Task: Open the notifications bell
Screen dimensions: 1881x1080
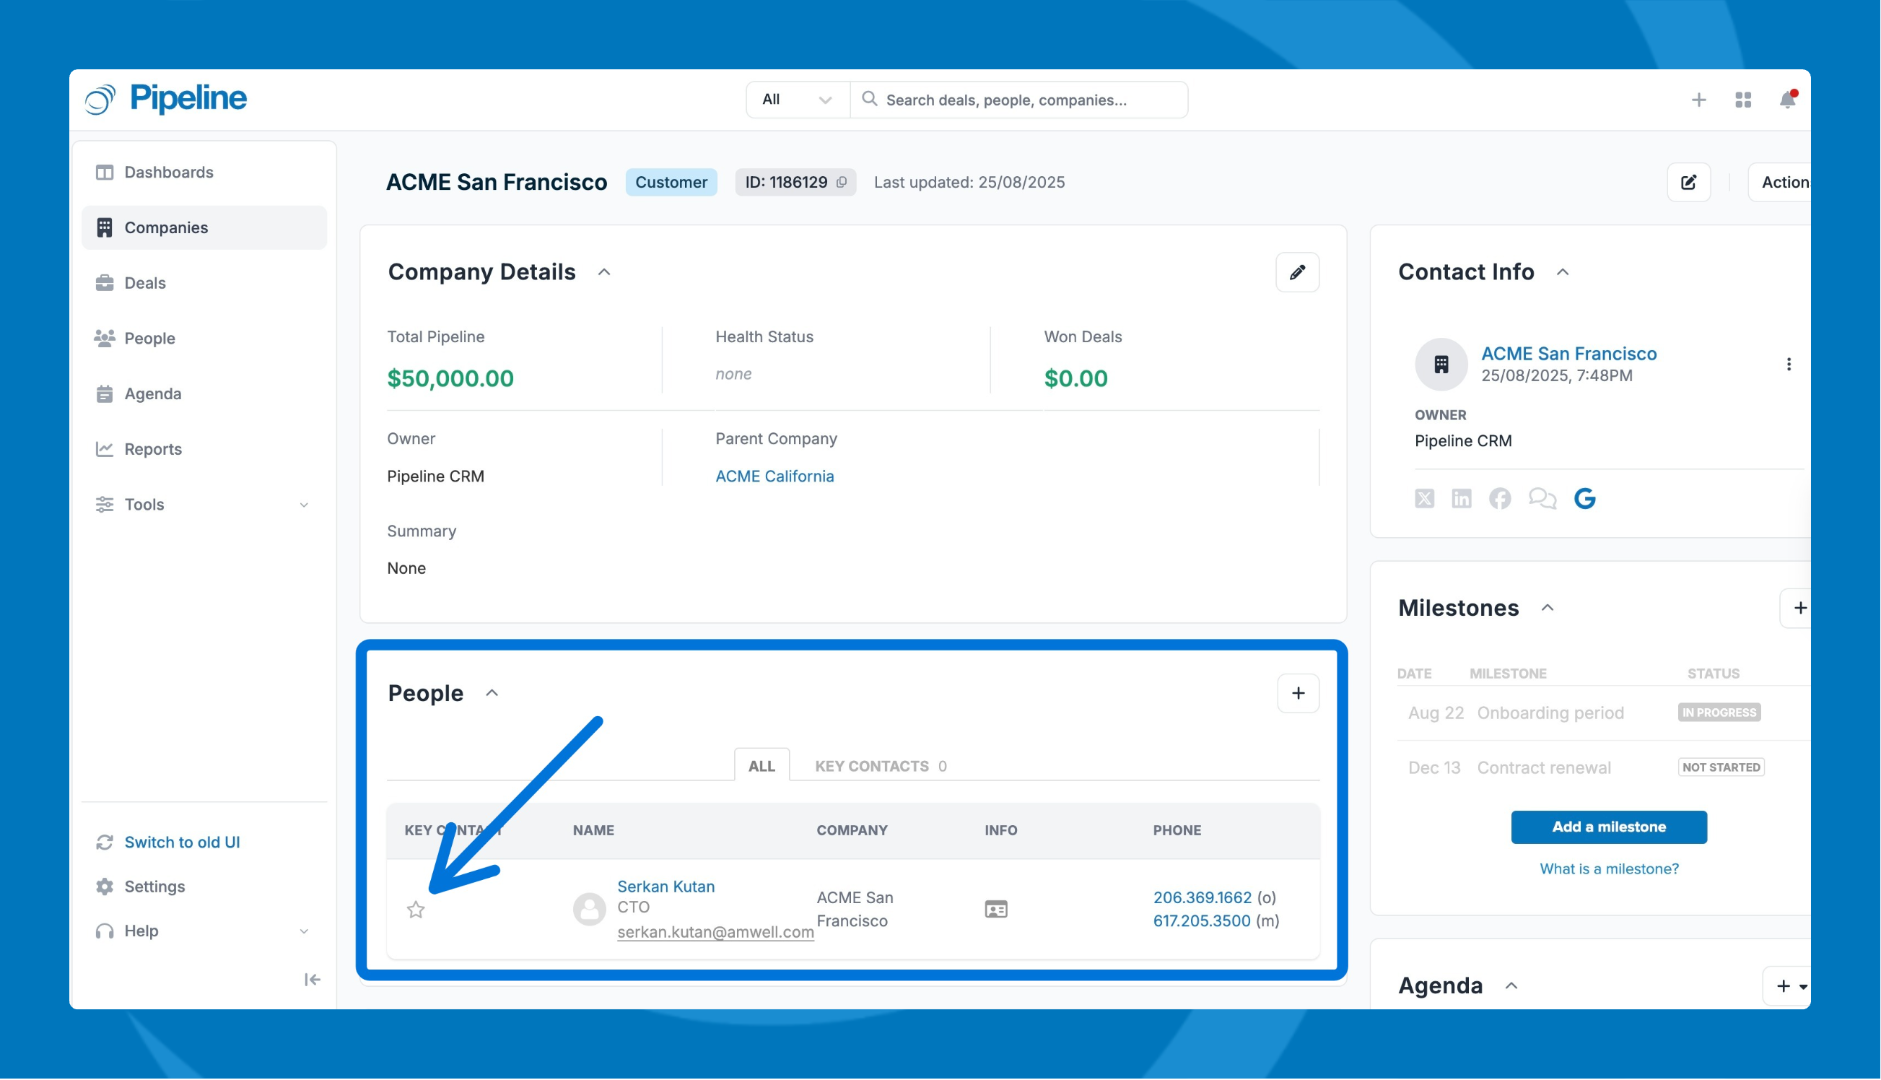Action: [1788, 99]
